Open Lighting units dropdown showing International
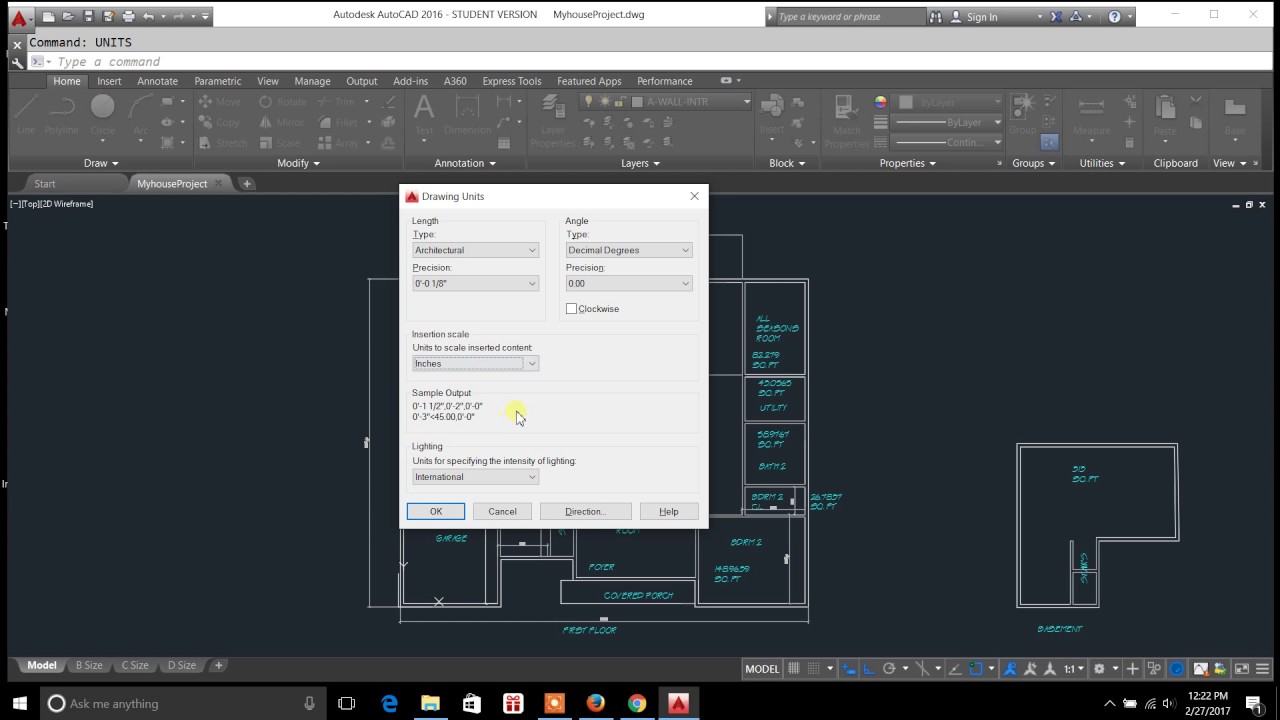 (x=475, y=477)
